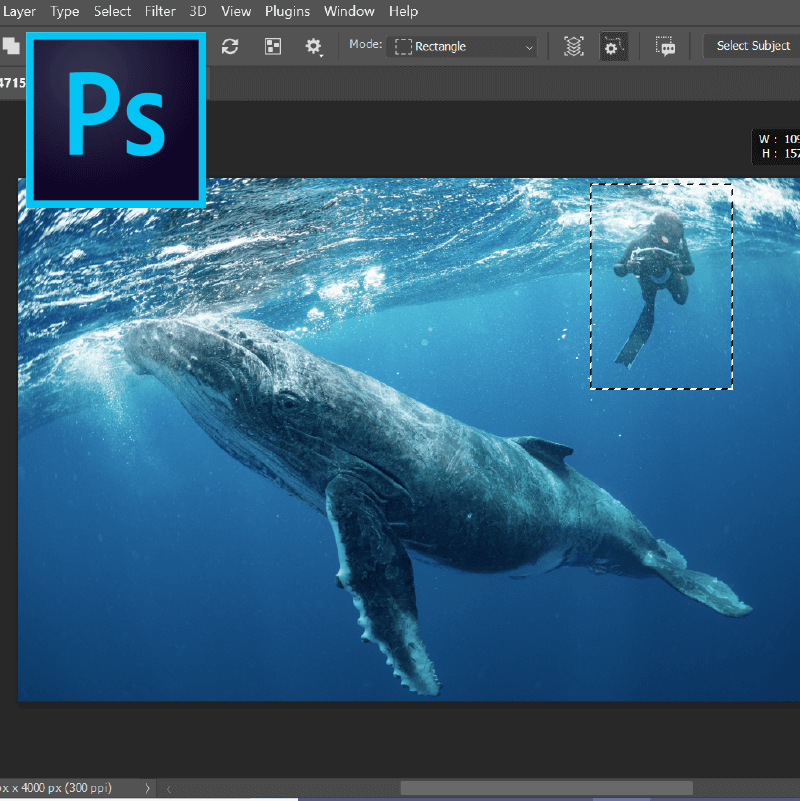This screenshot has width=800, height=801.
Task: Open the gear options in the toolbar
Action: [x=314, y=46]
